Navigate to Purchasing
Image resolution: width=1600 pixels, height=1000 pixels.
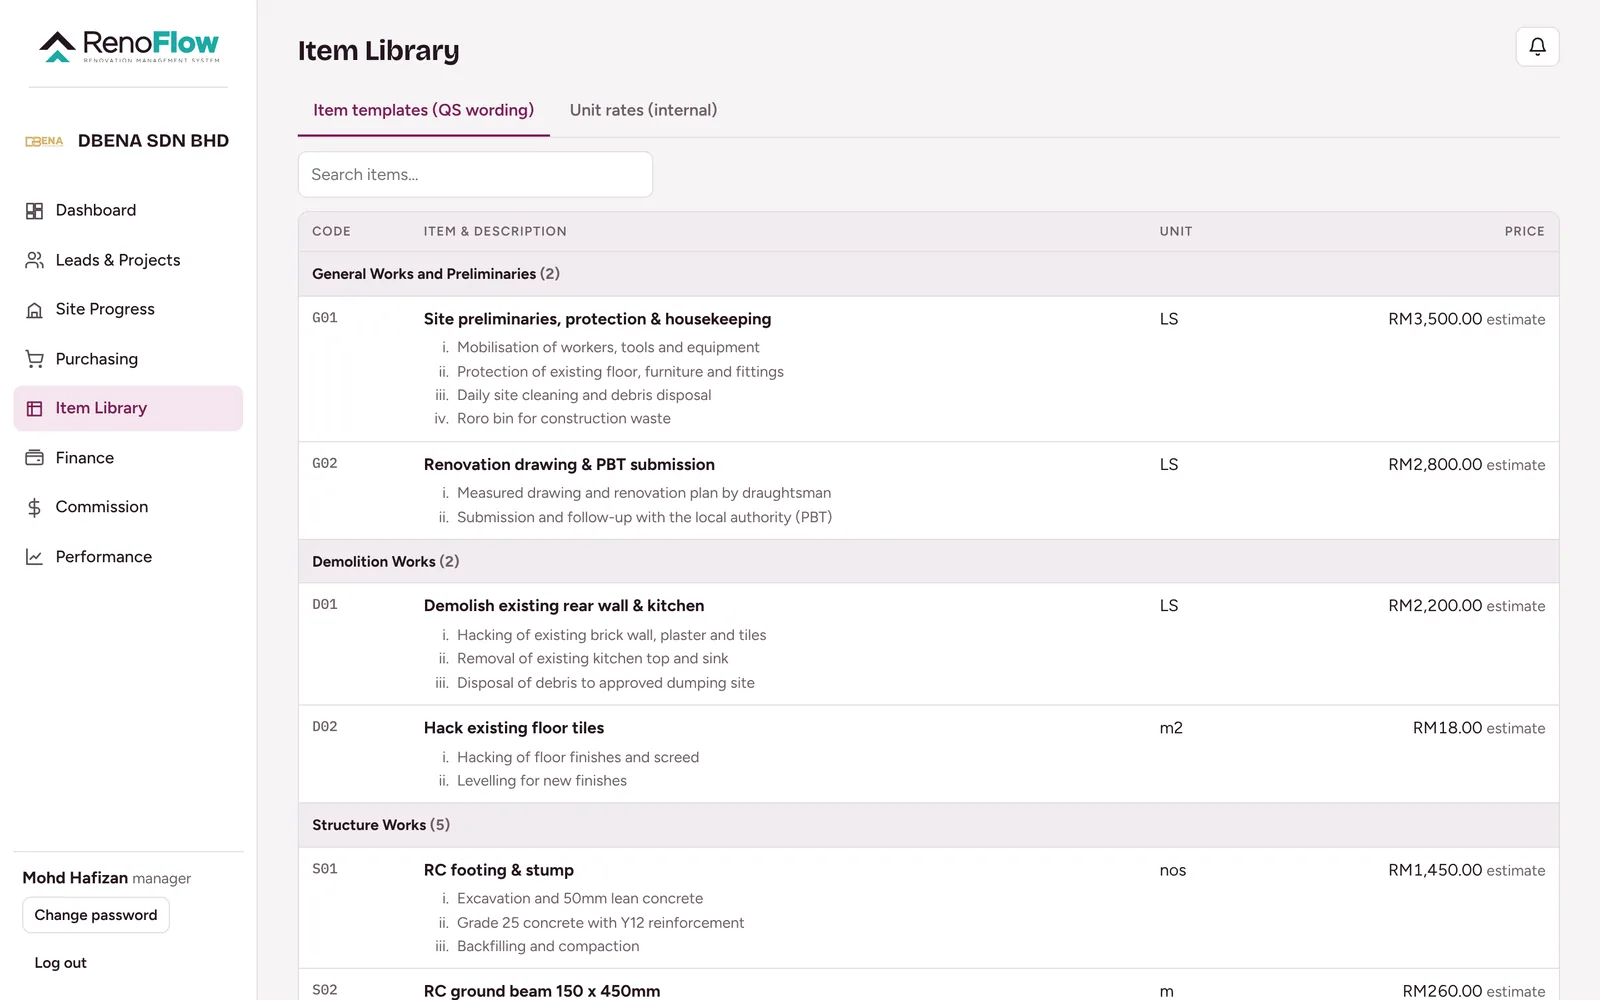point(128,359)
